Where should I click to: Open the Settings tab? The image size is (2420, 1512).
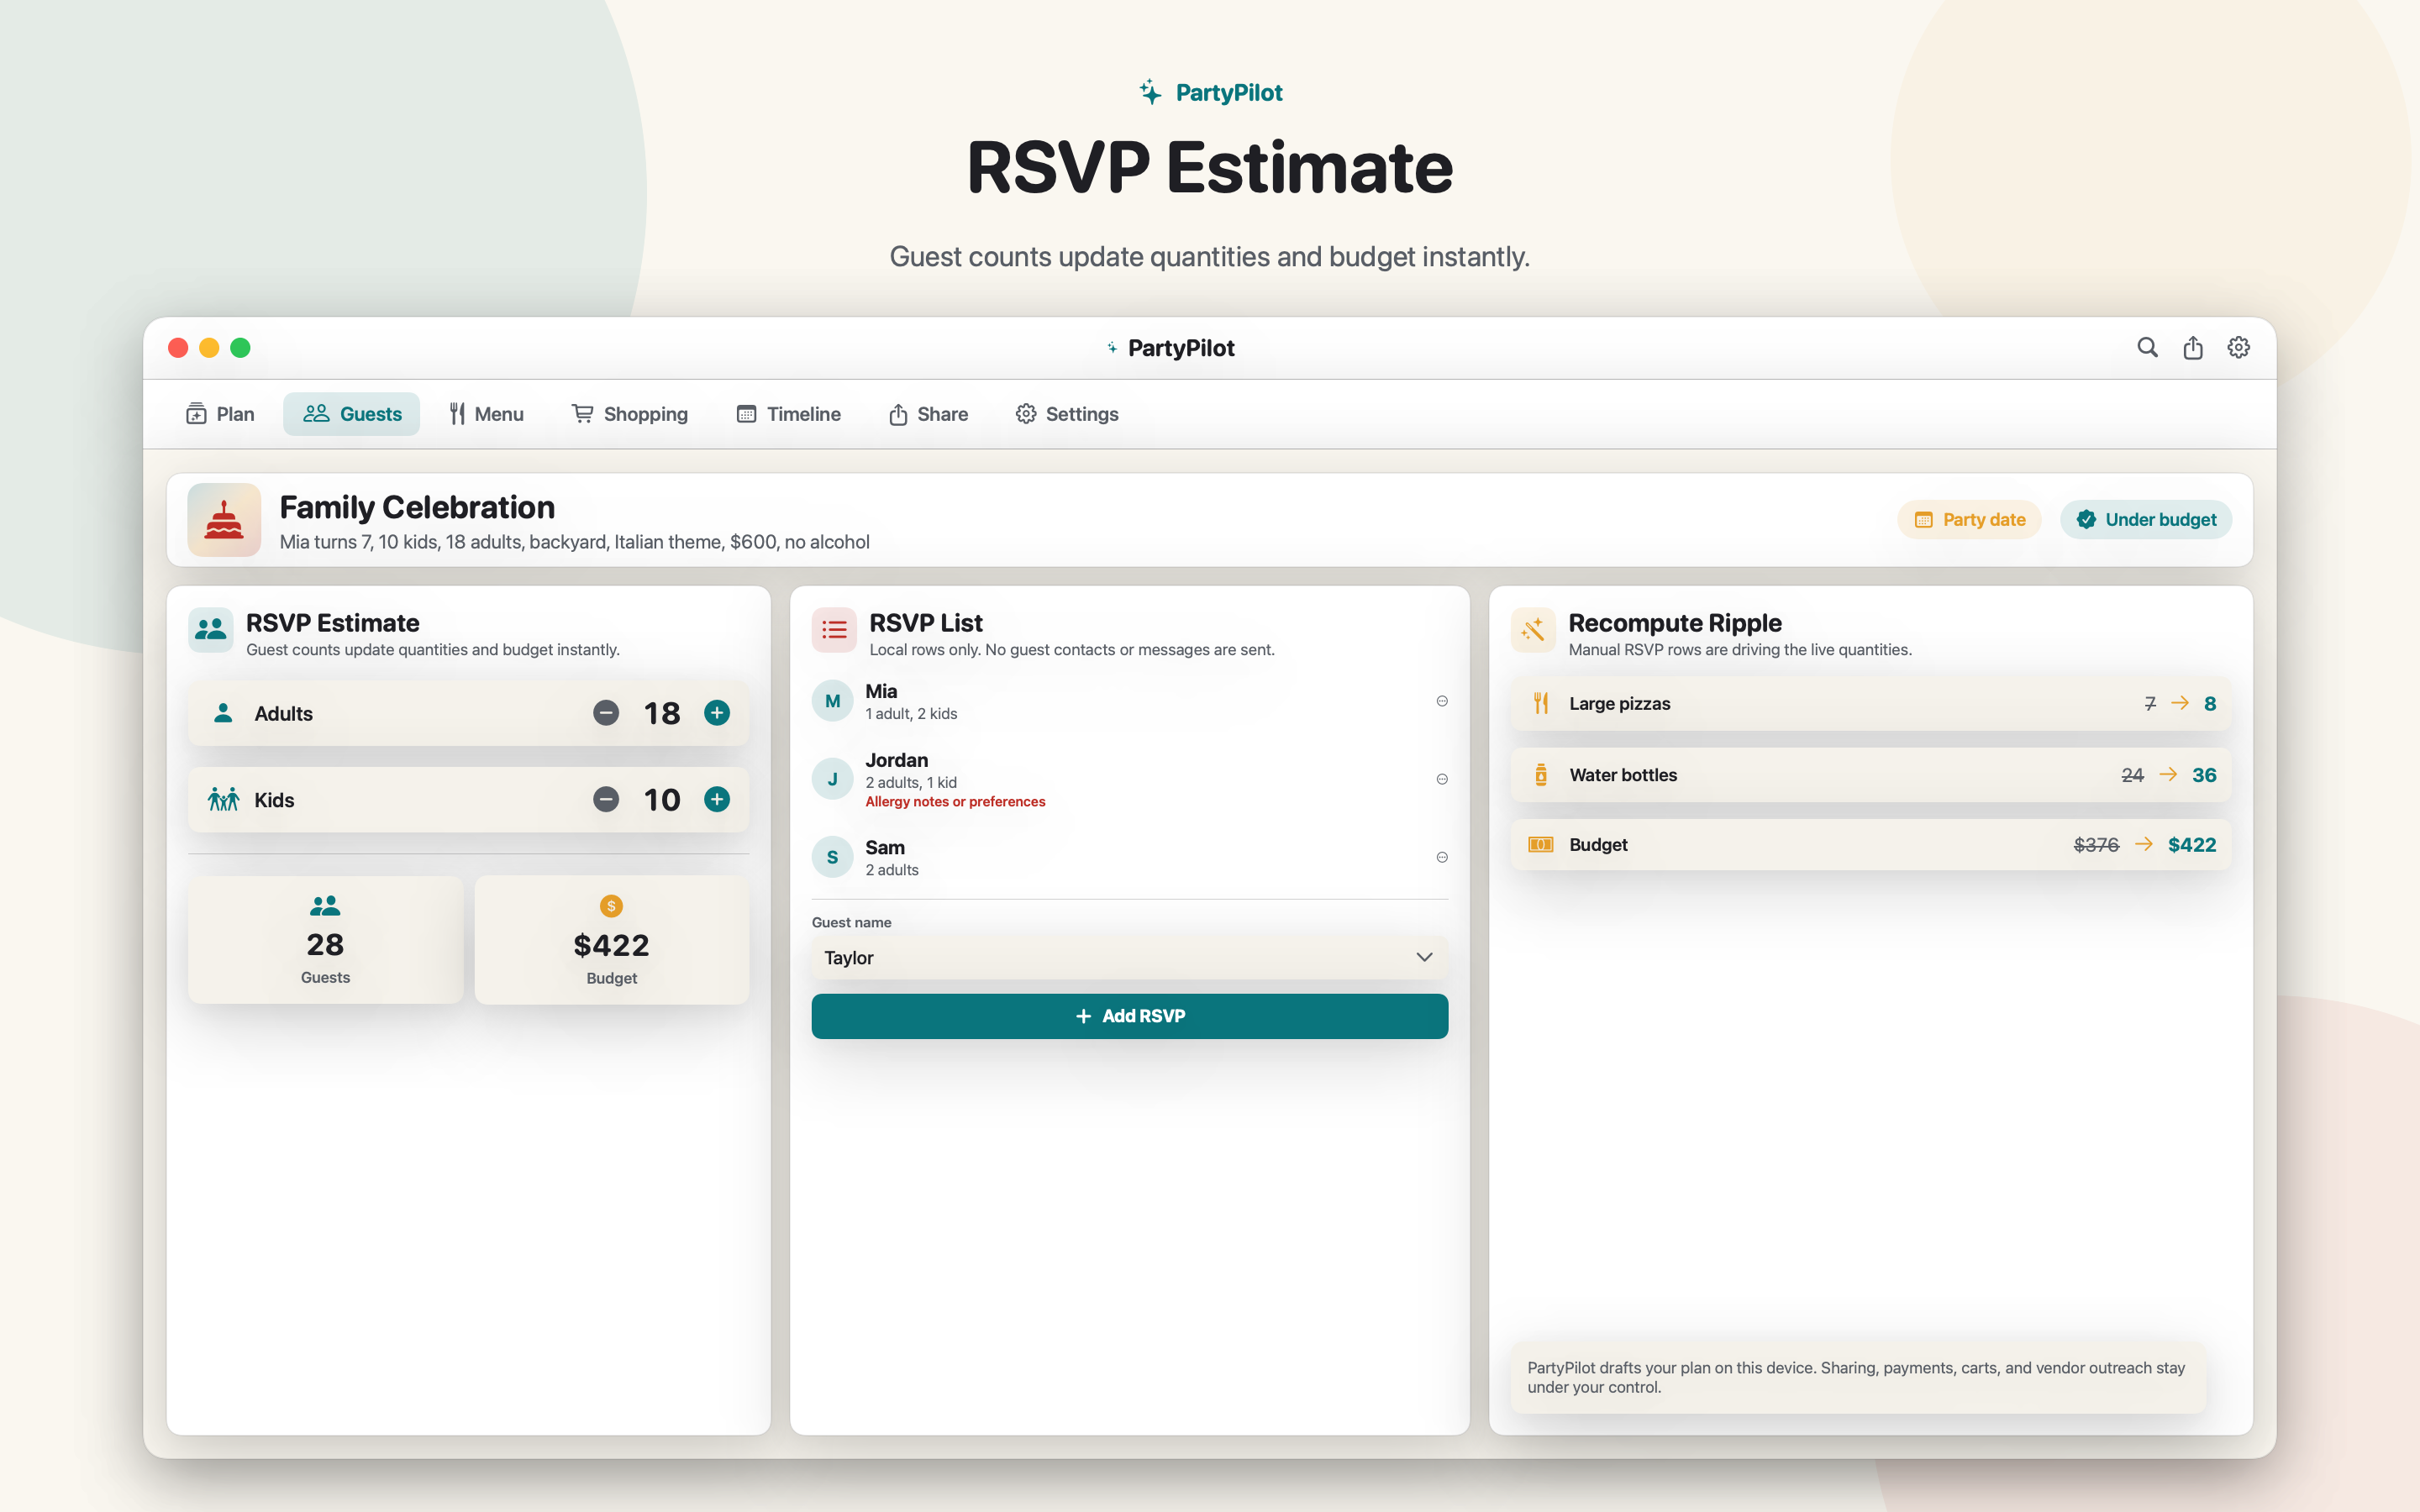coord(1067,414)
